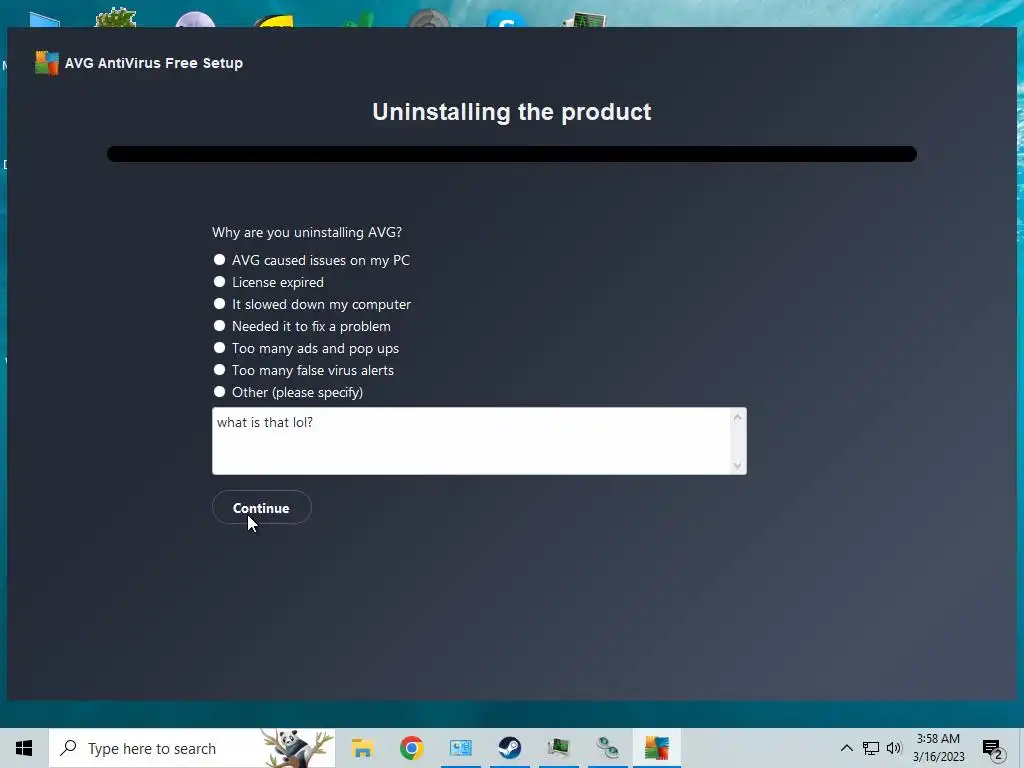Open the Windows Start menu
Screen dimensions: 1024x768
[x=24, y=748]
